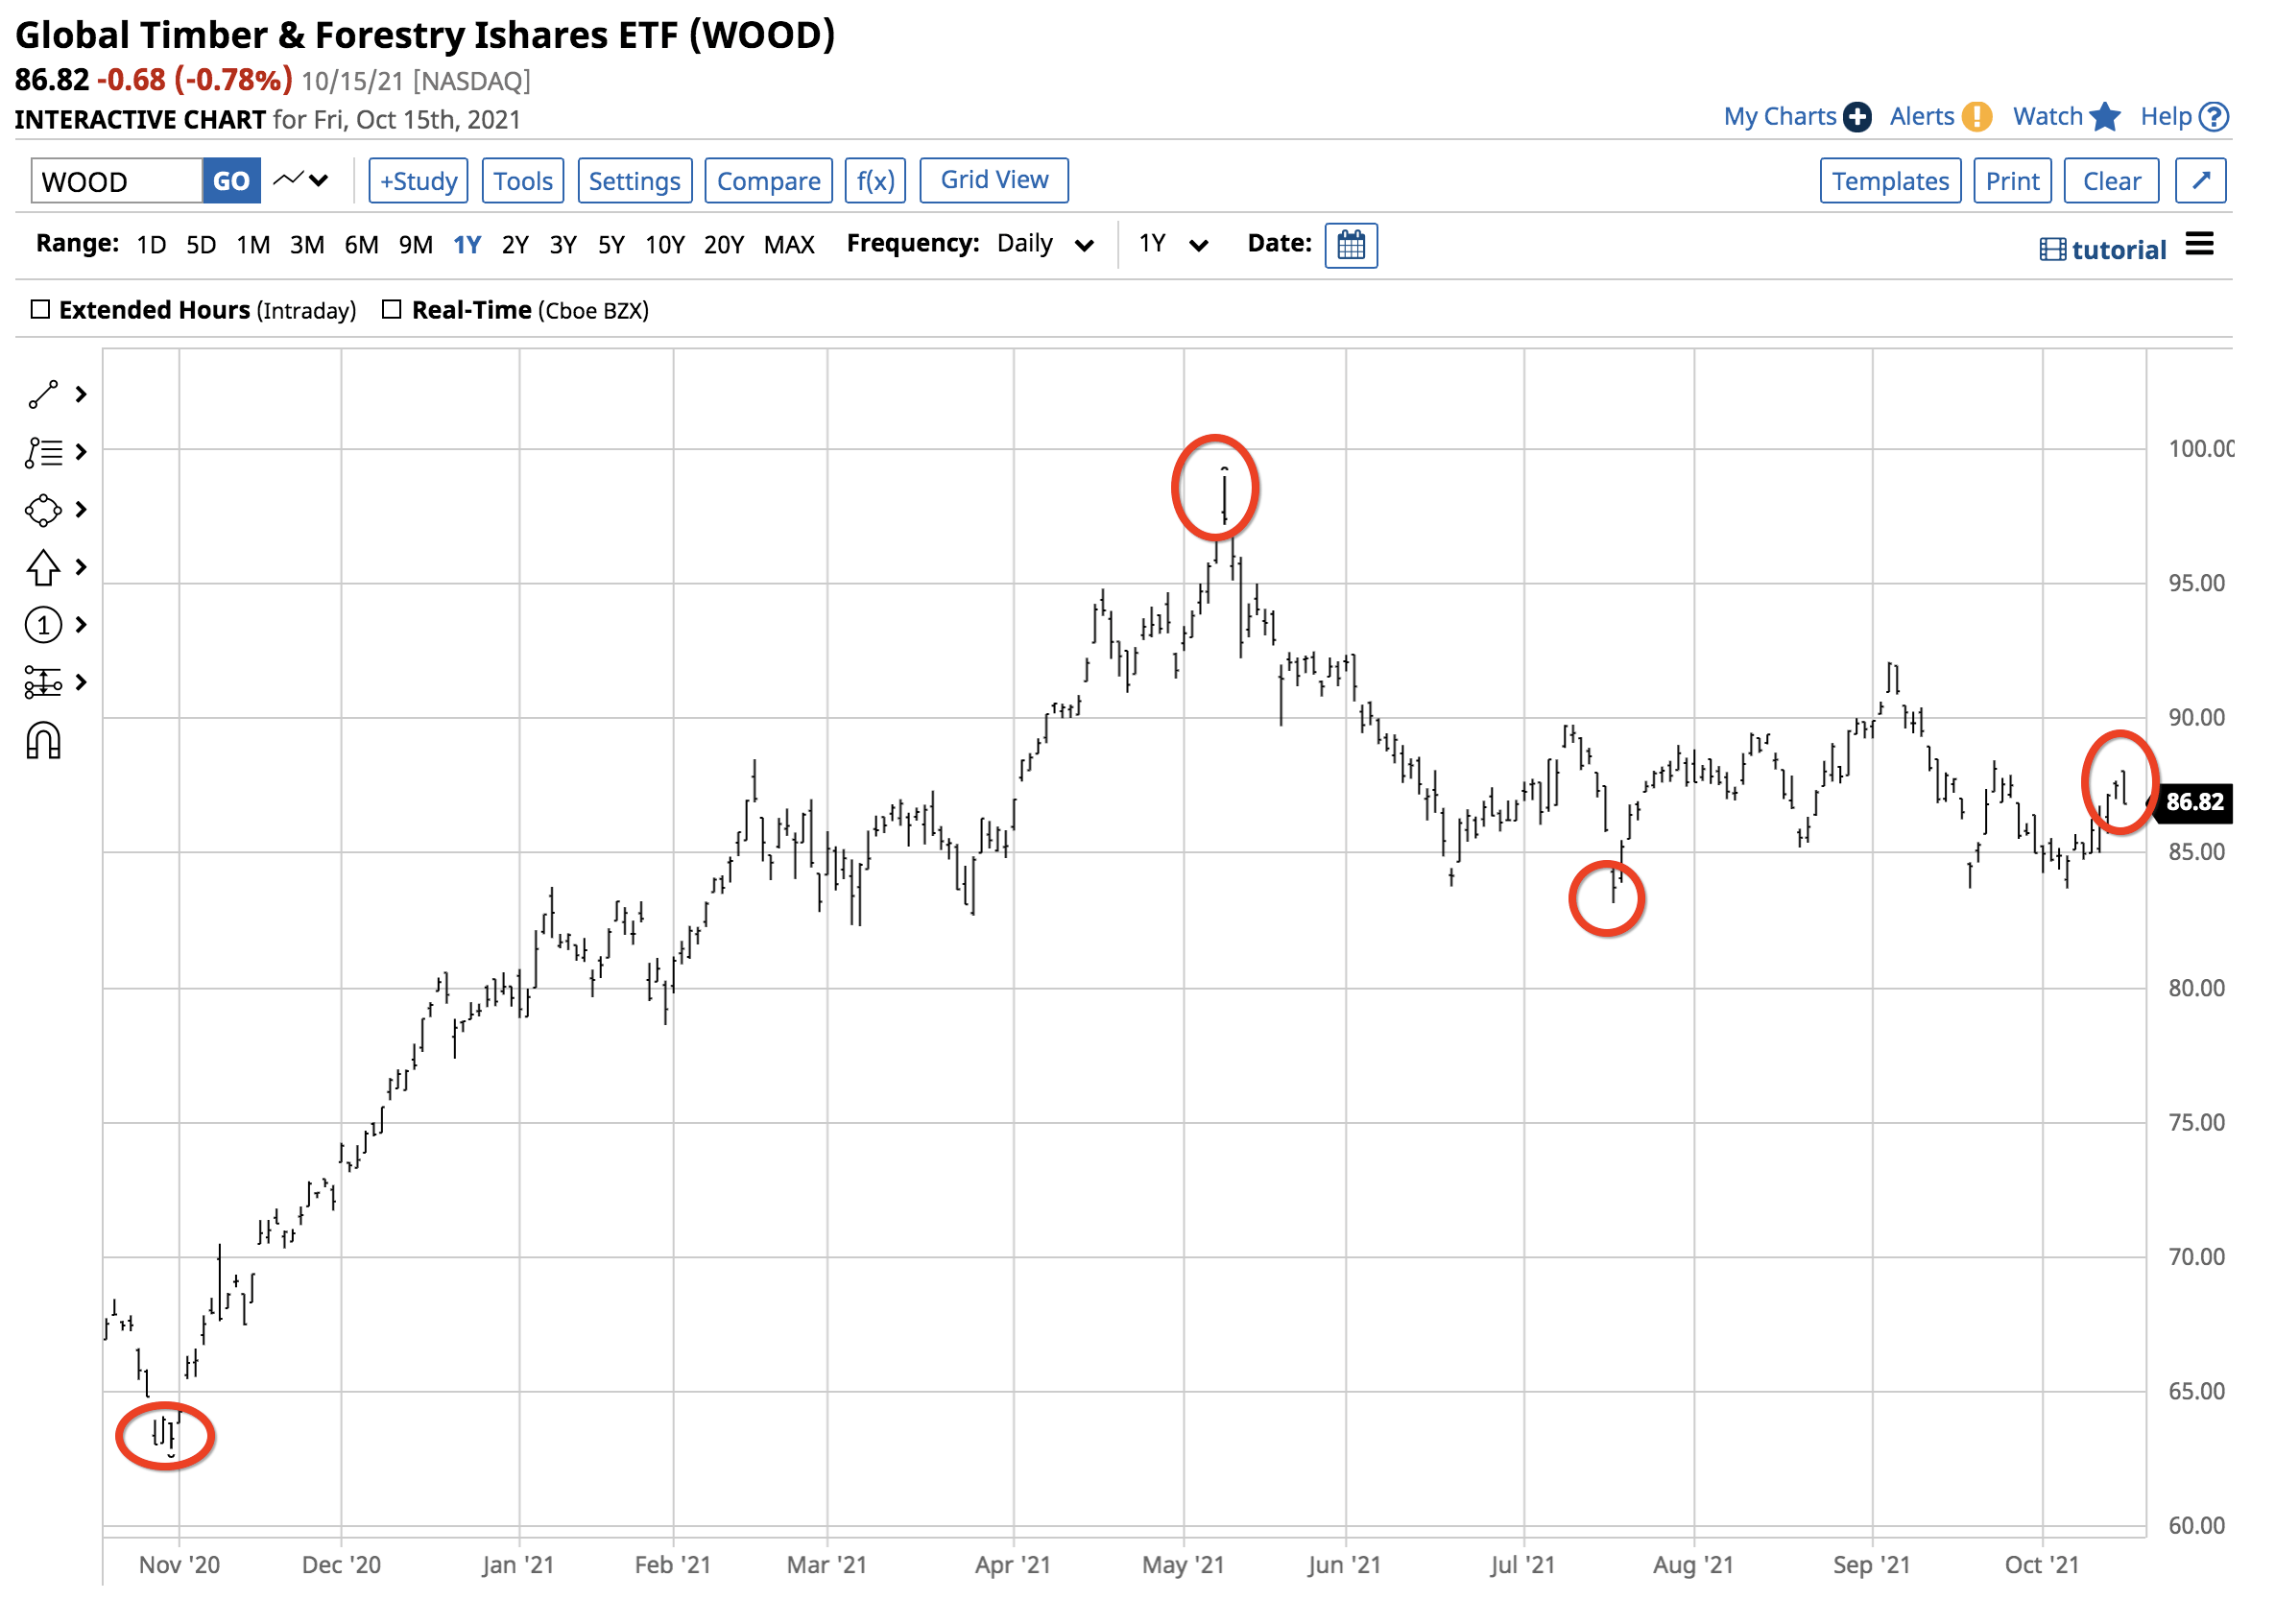The height and width of the screenshot is (1624, 2275).
Task: Click the WOOD symbol input field
Action: [x=116, y=181]
